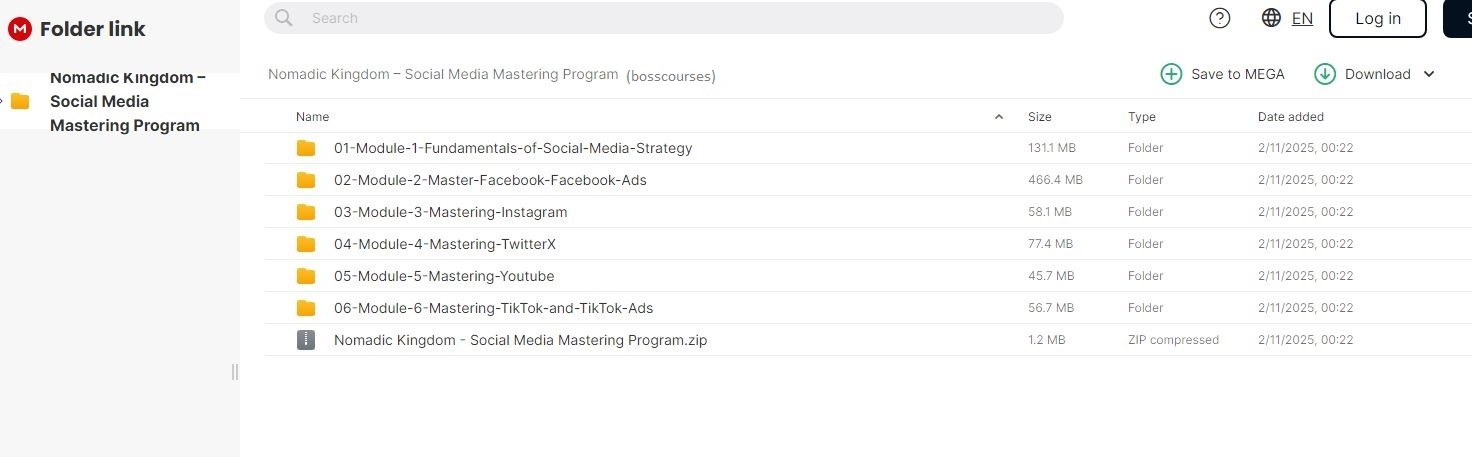This screenshot has width=1472, height=457.
Task: Expand the Download options chevron
Action: pyautogui.click(x=1429, y=74)
